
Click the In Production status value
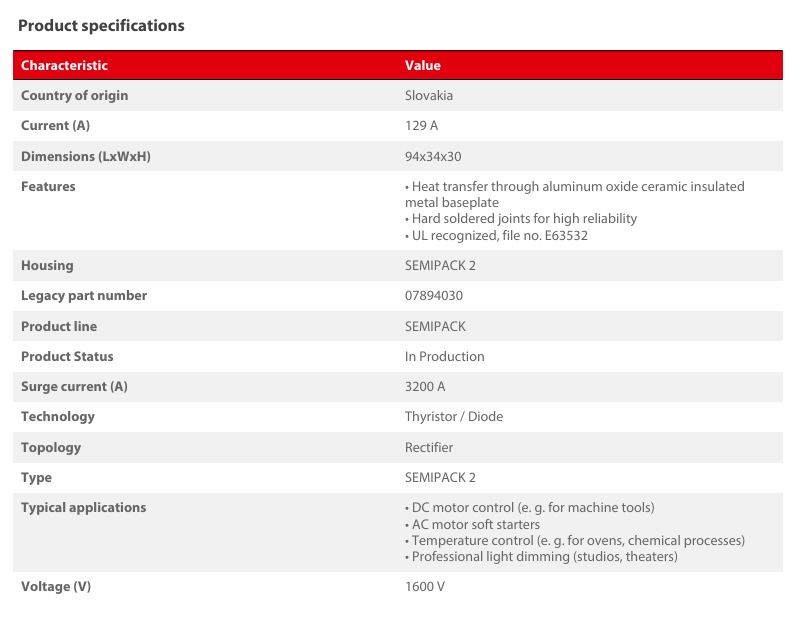pos(445,356)
